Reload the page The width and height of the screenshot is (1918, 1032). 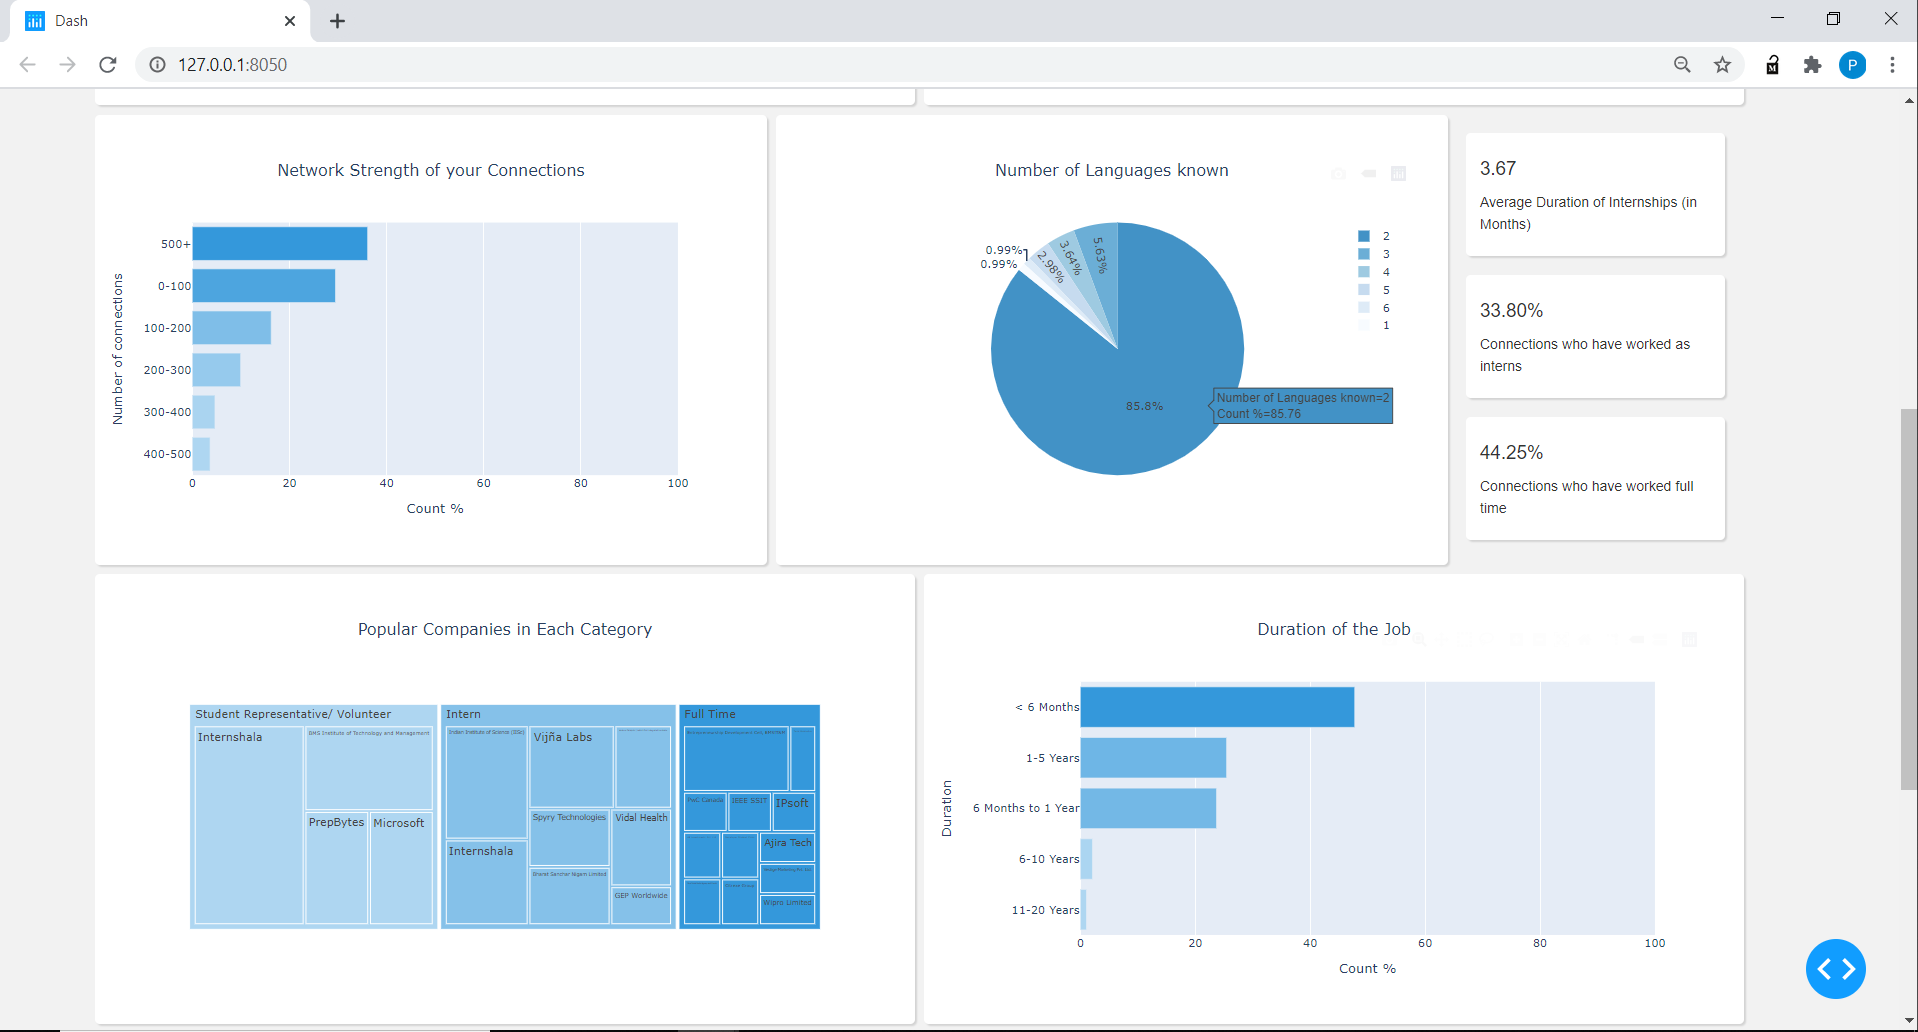pyautogui.click(x=108, y=65)
